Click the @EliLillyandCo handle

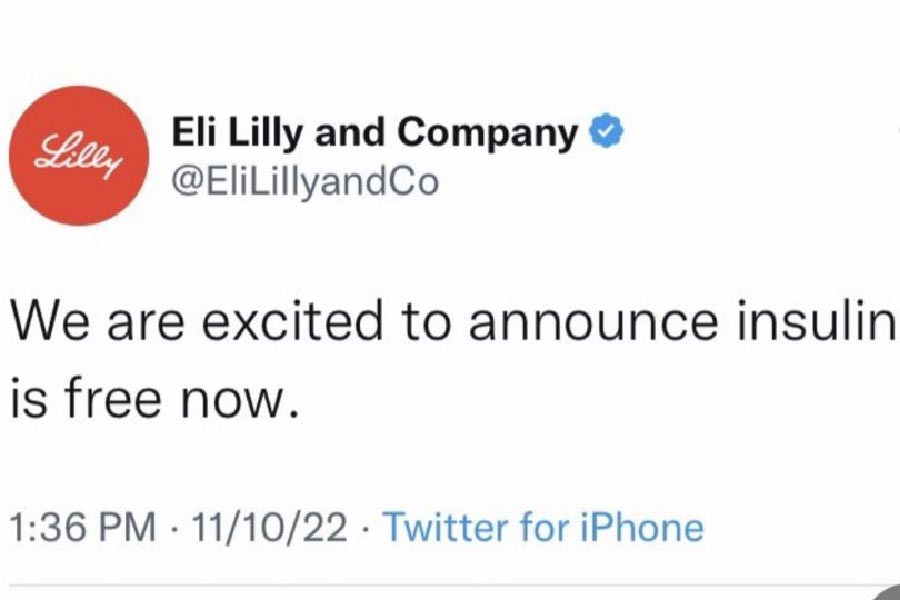(304, 184)
